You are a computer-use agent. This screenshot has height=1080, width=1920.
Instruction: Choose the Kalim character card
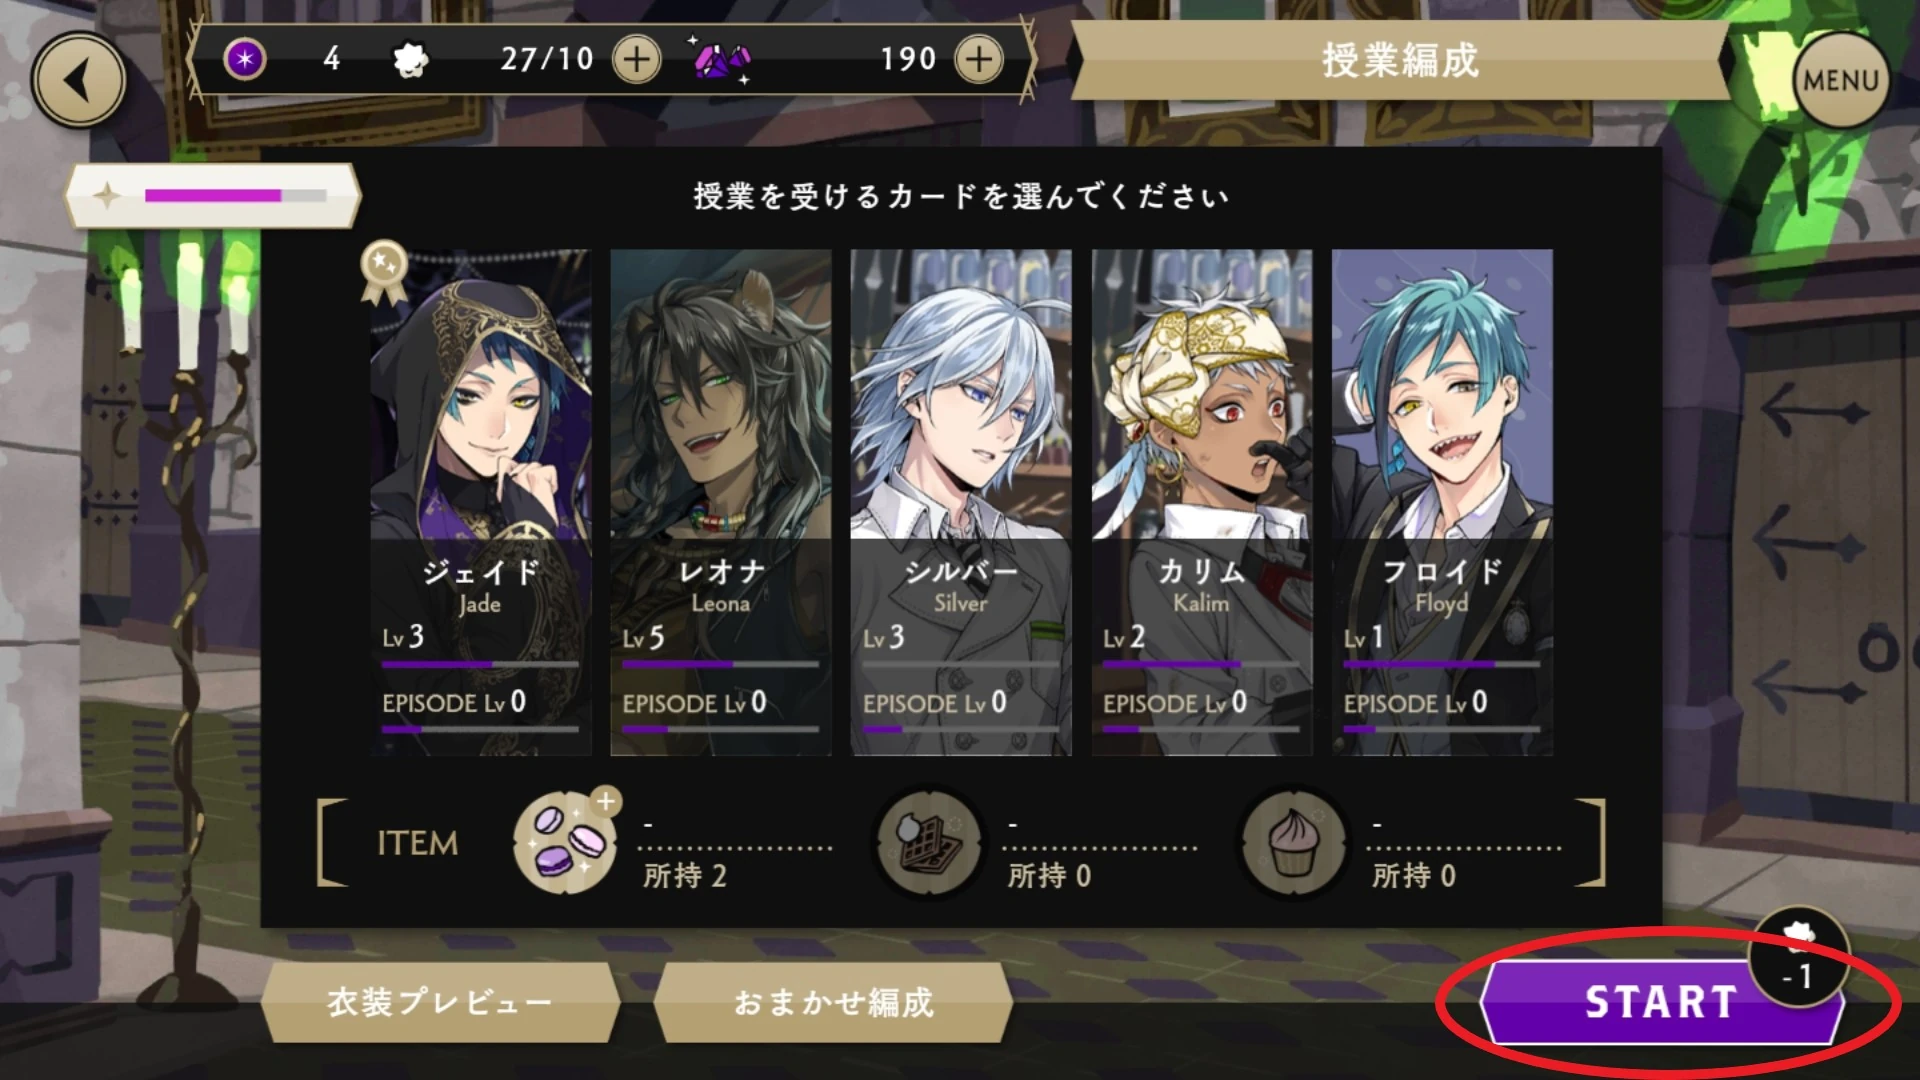(x=1201, y=502)
